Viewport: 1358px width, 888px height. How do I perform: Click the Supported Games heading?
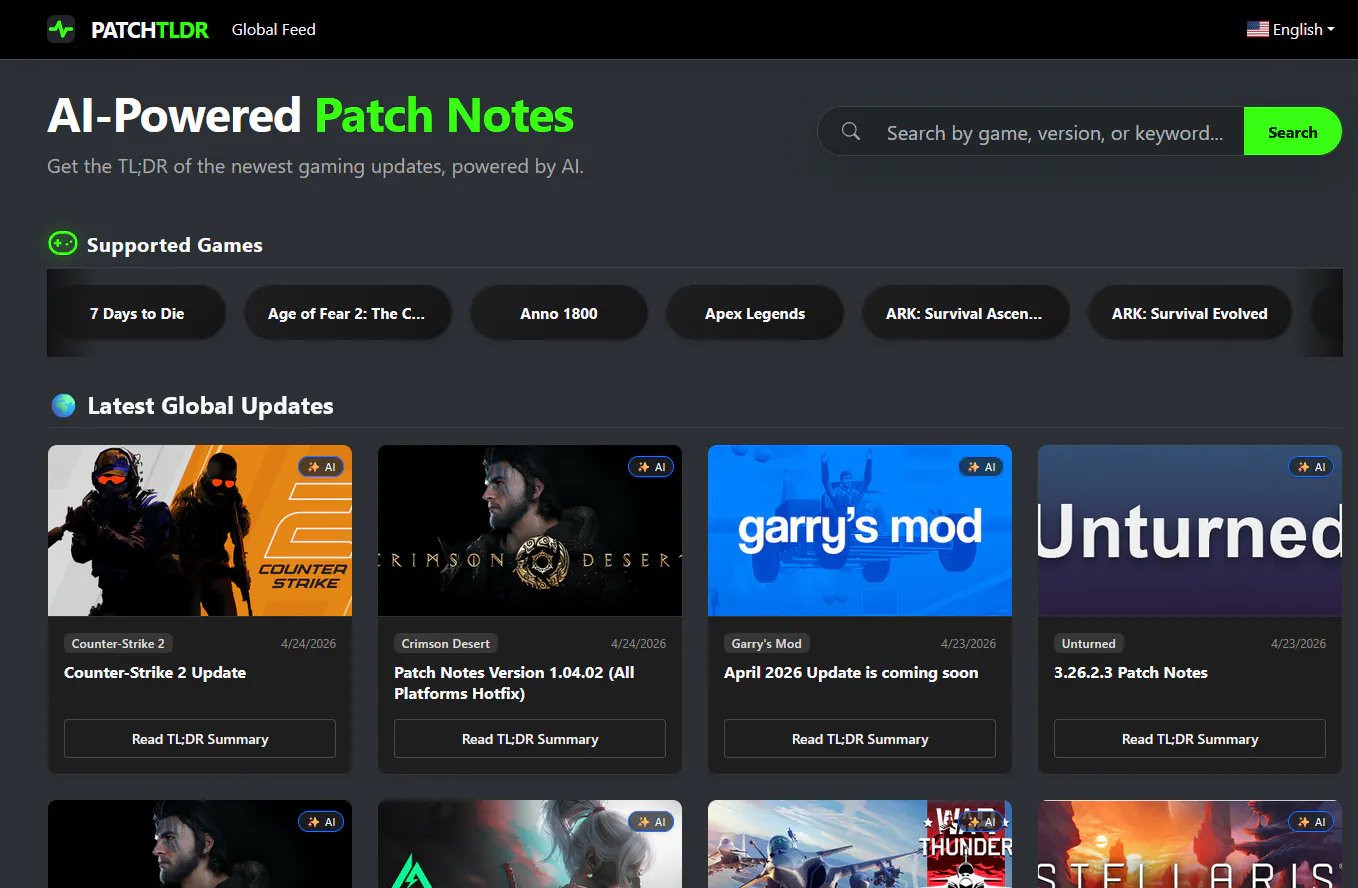175,245
